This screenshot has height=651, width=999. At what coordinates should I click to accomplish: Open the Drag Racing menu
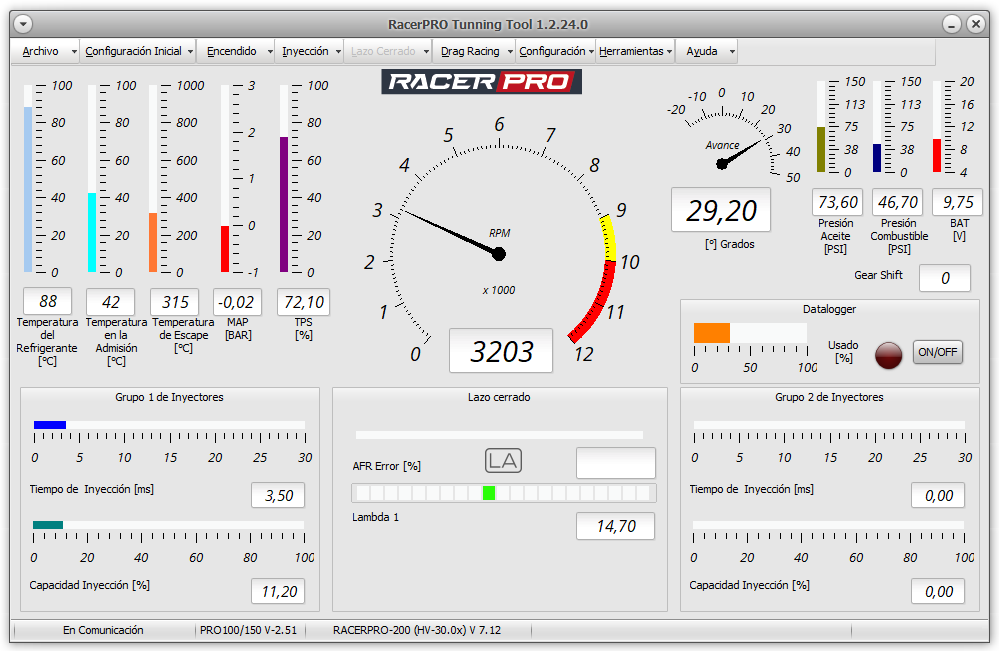point(470,52)
